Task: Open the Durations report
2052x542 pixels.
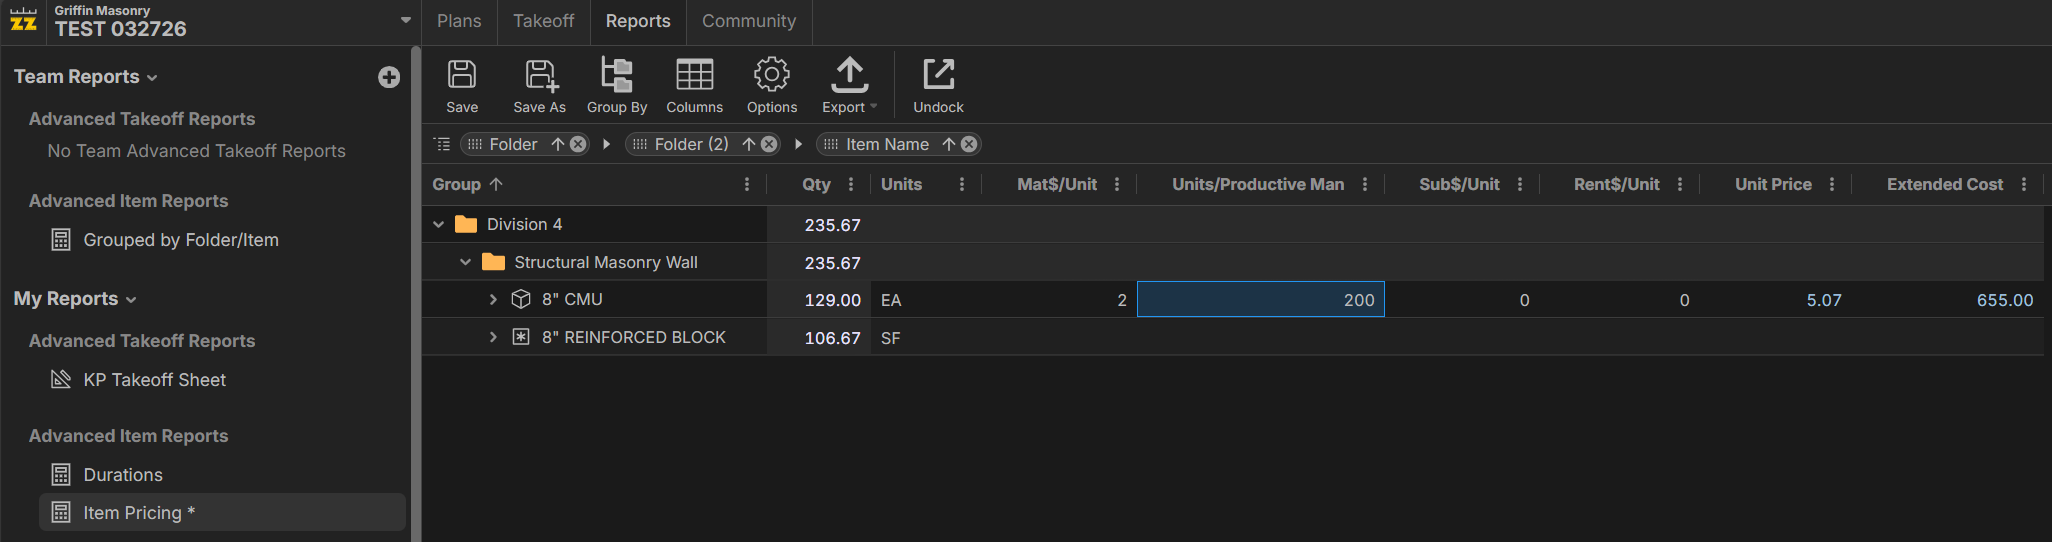Action: click(122, 475)
